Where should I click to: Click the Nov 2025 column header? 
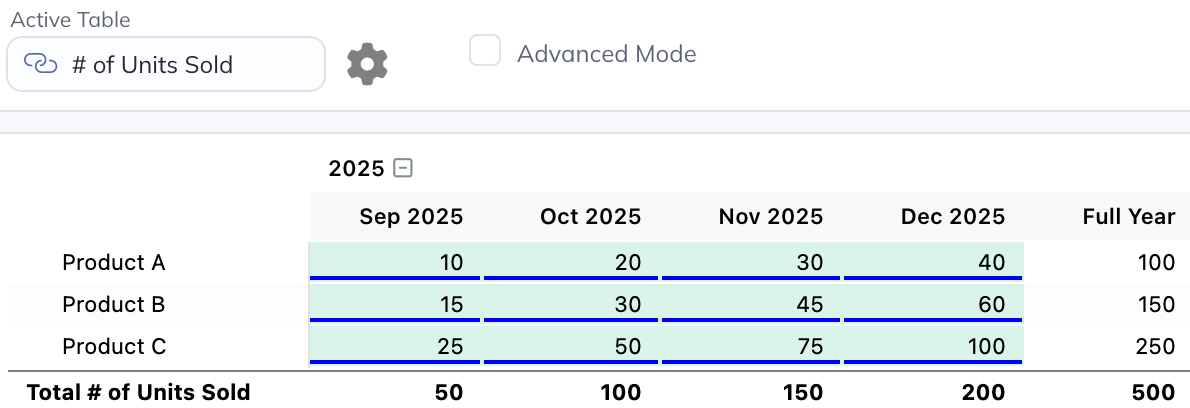[770, 217]
